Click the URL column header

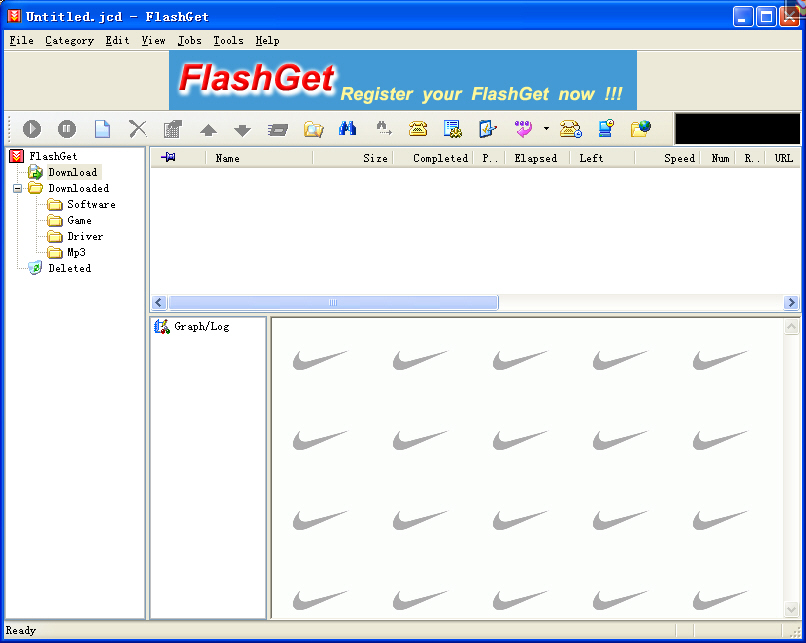tap(784, 158)
